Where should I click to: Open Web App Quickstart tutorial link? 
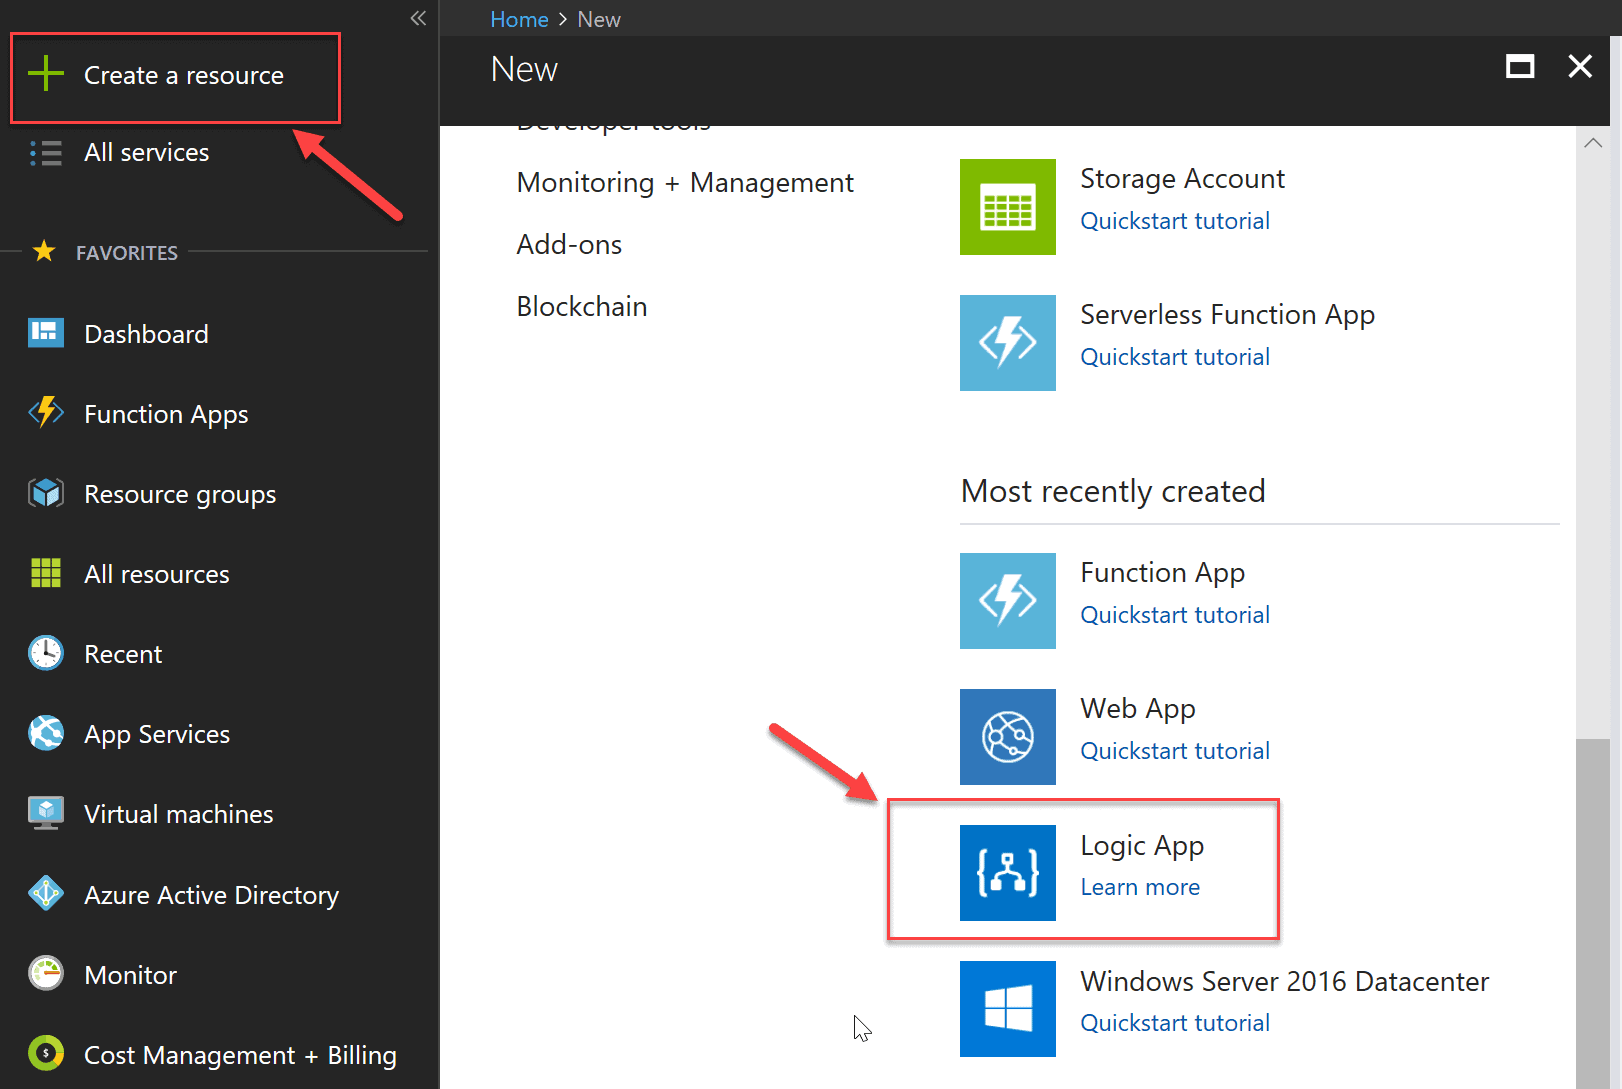[x=1175, y=751]
